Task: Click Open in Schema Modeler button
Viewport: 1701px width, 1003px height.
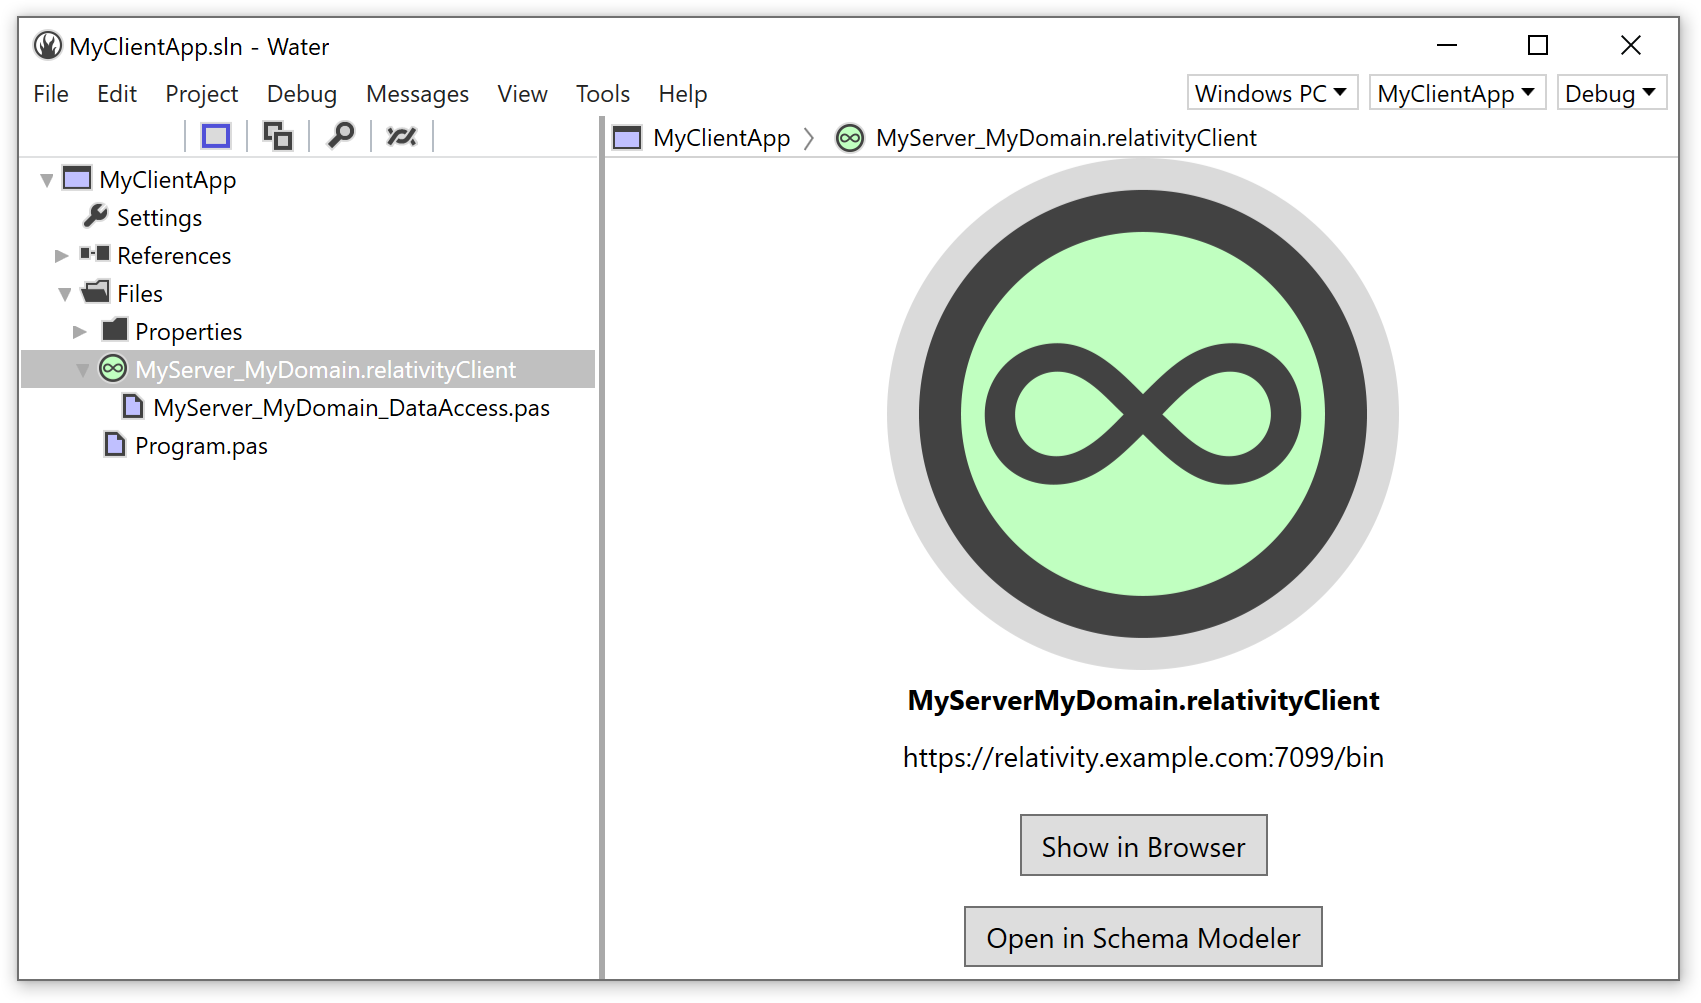Action: (1143, 937)
